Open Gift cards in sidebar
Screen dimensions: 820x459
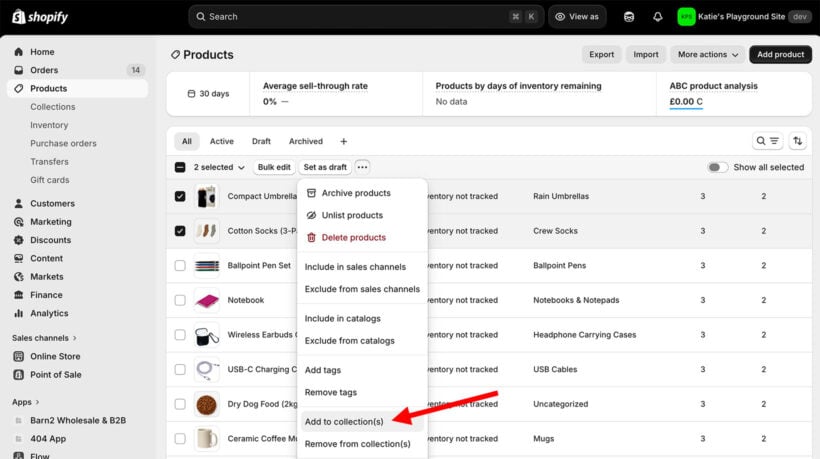50,180
